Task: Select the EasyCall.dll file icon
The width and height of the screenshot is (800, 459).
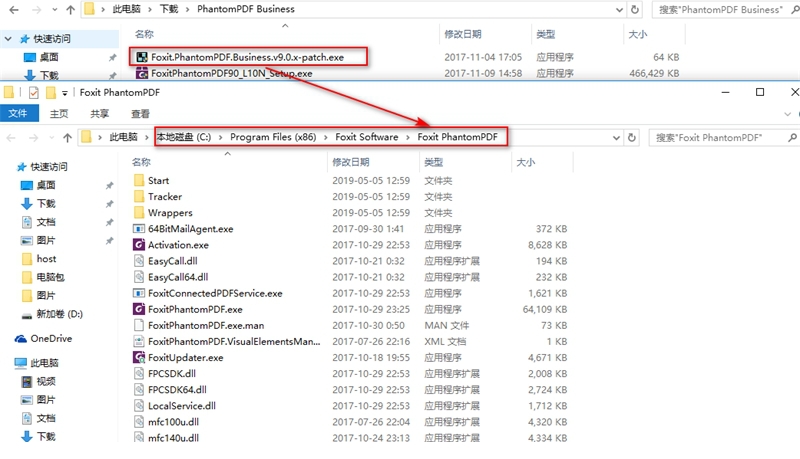Action: pyautogui.click(x=139, y=261)
